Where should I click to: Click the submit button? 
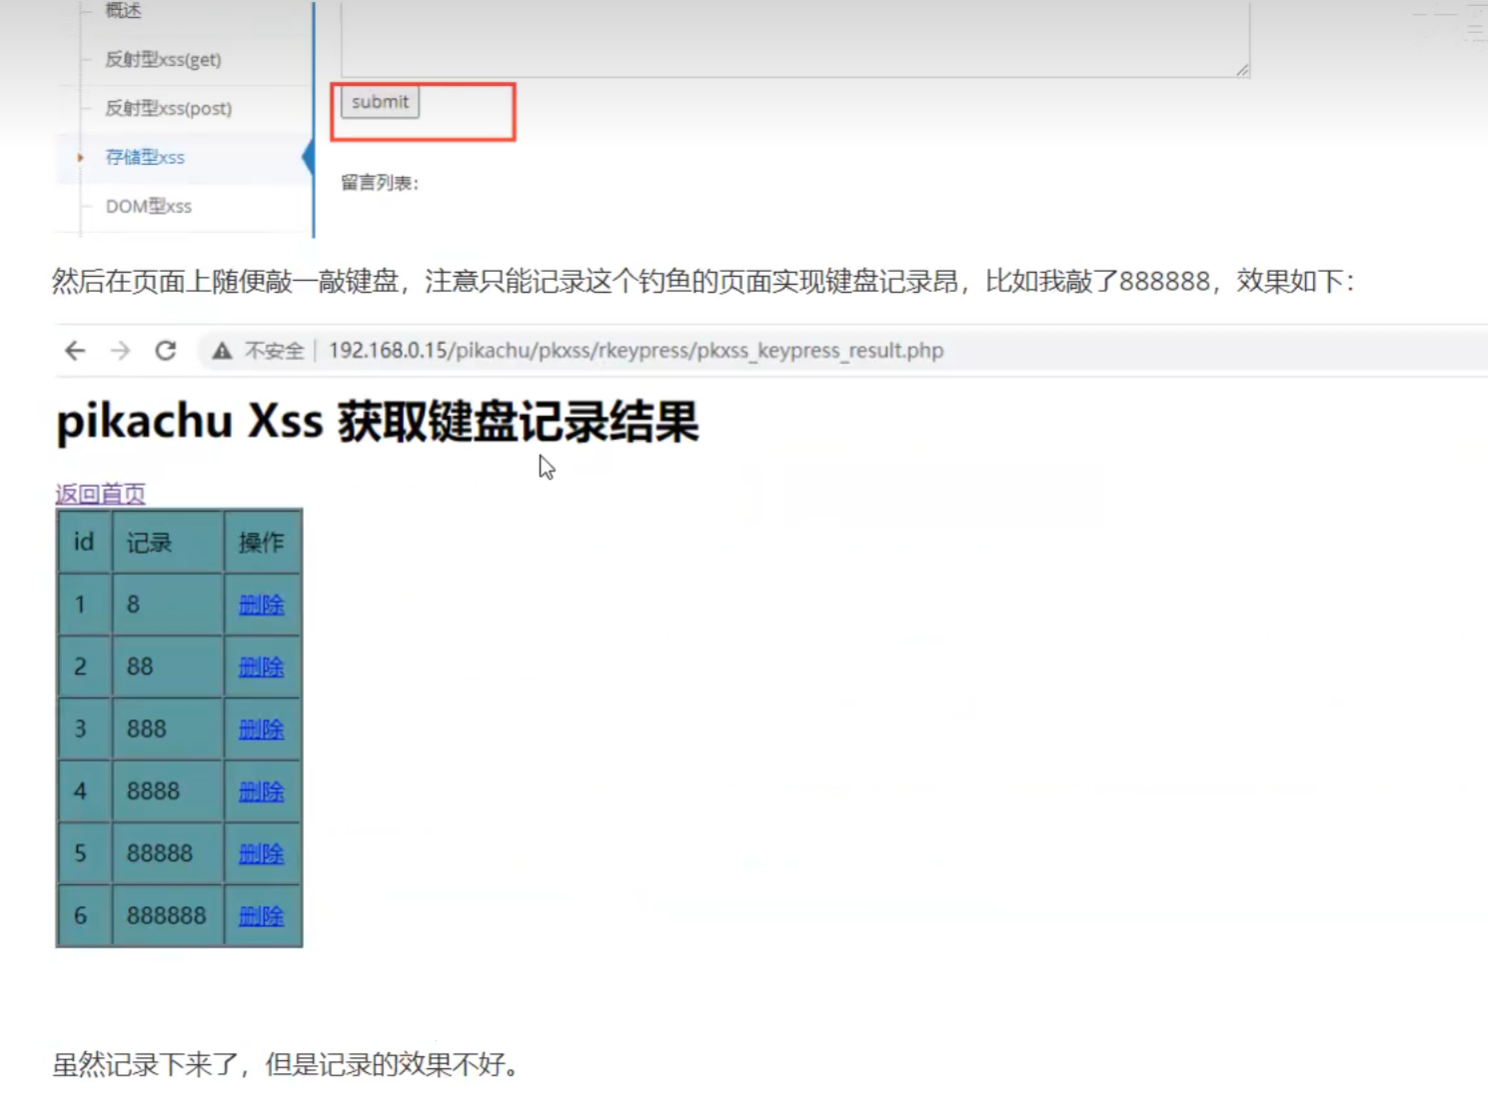click(380, 102)
